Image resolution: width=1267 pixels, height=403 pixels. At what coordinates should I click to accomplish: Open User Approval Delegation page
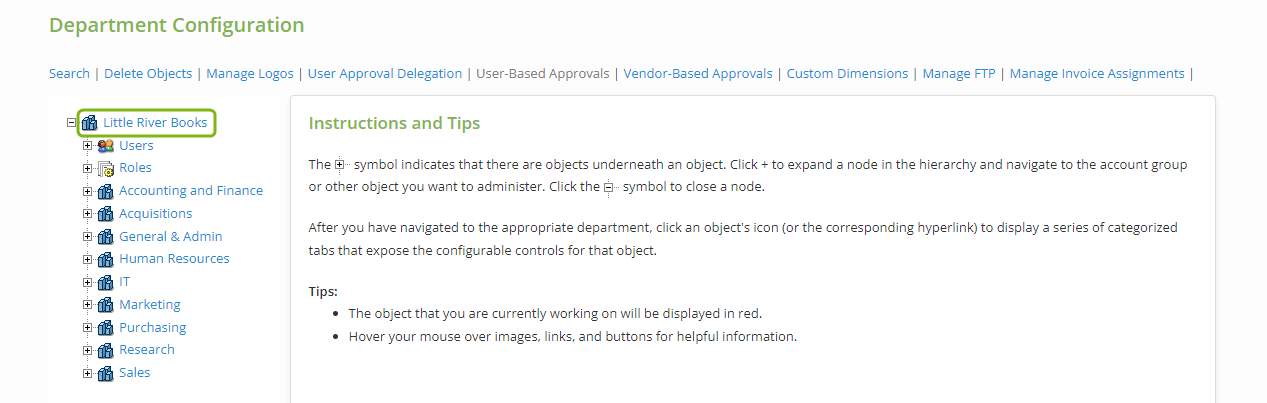tap(385, 73)
